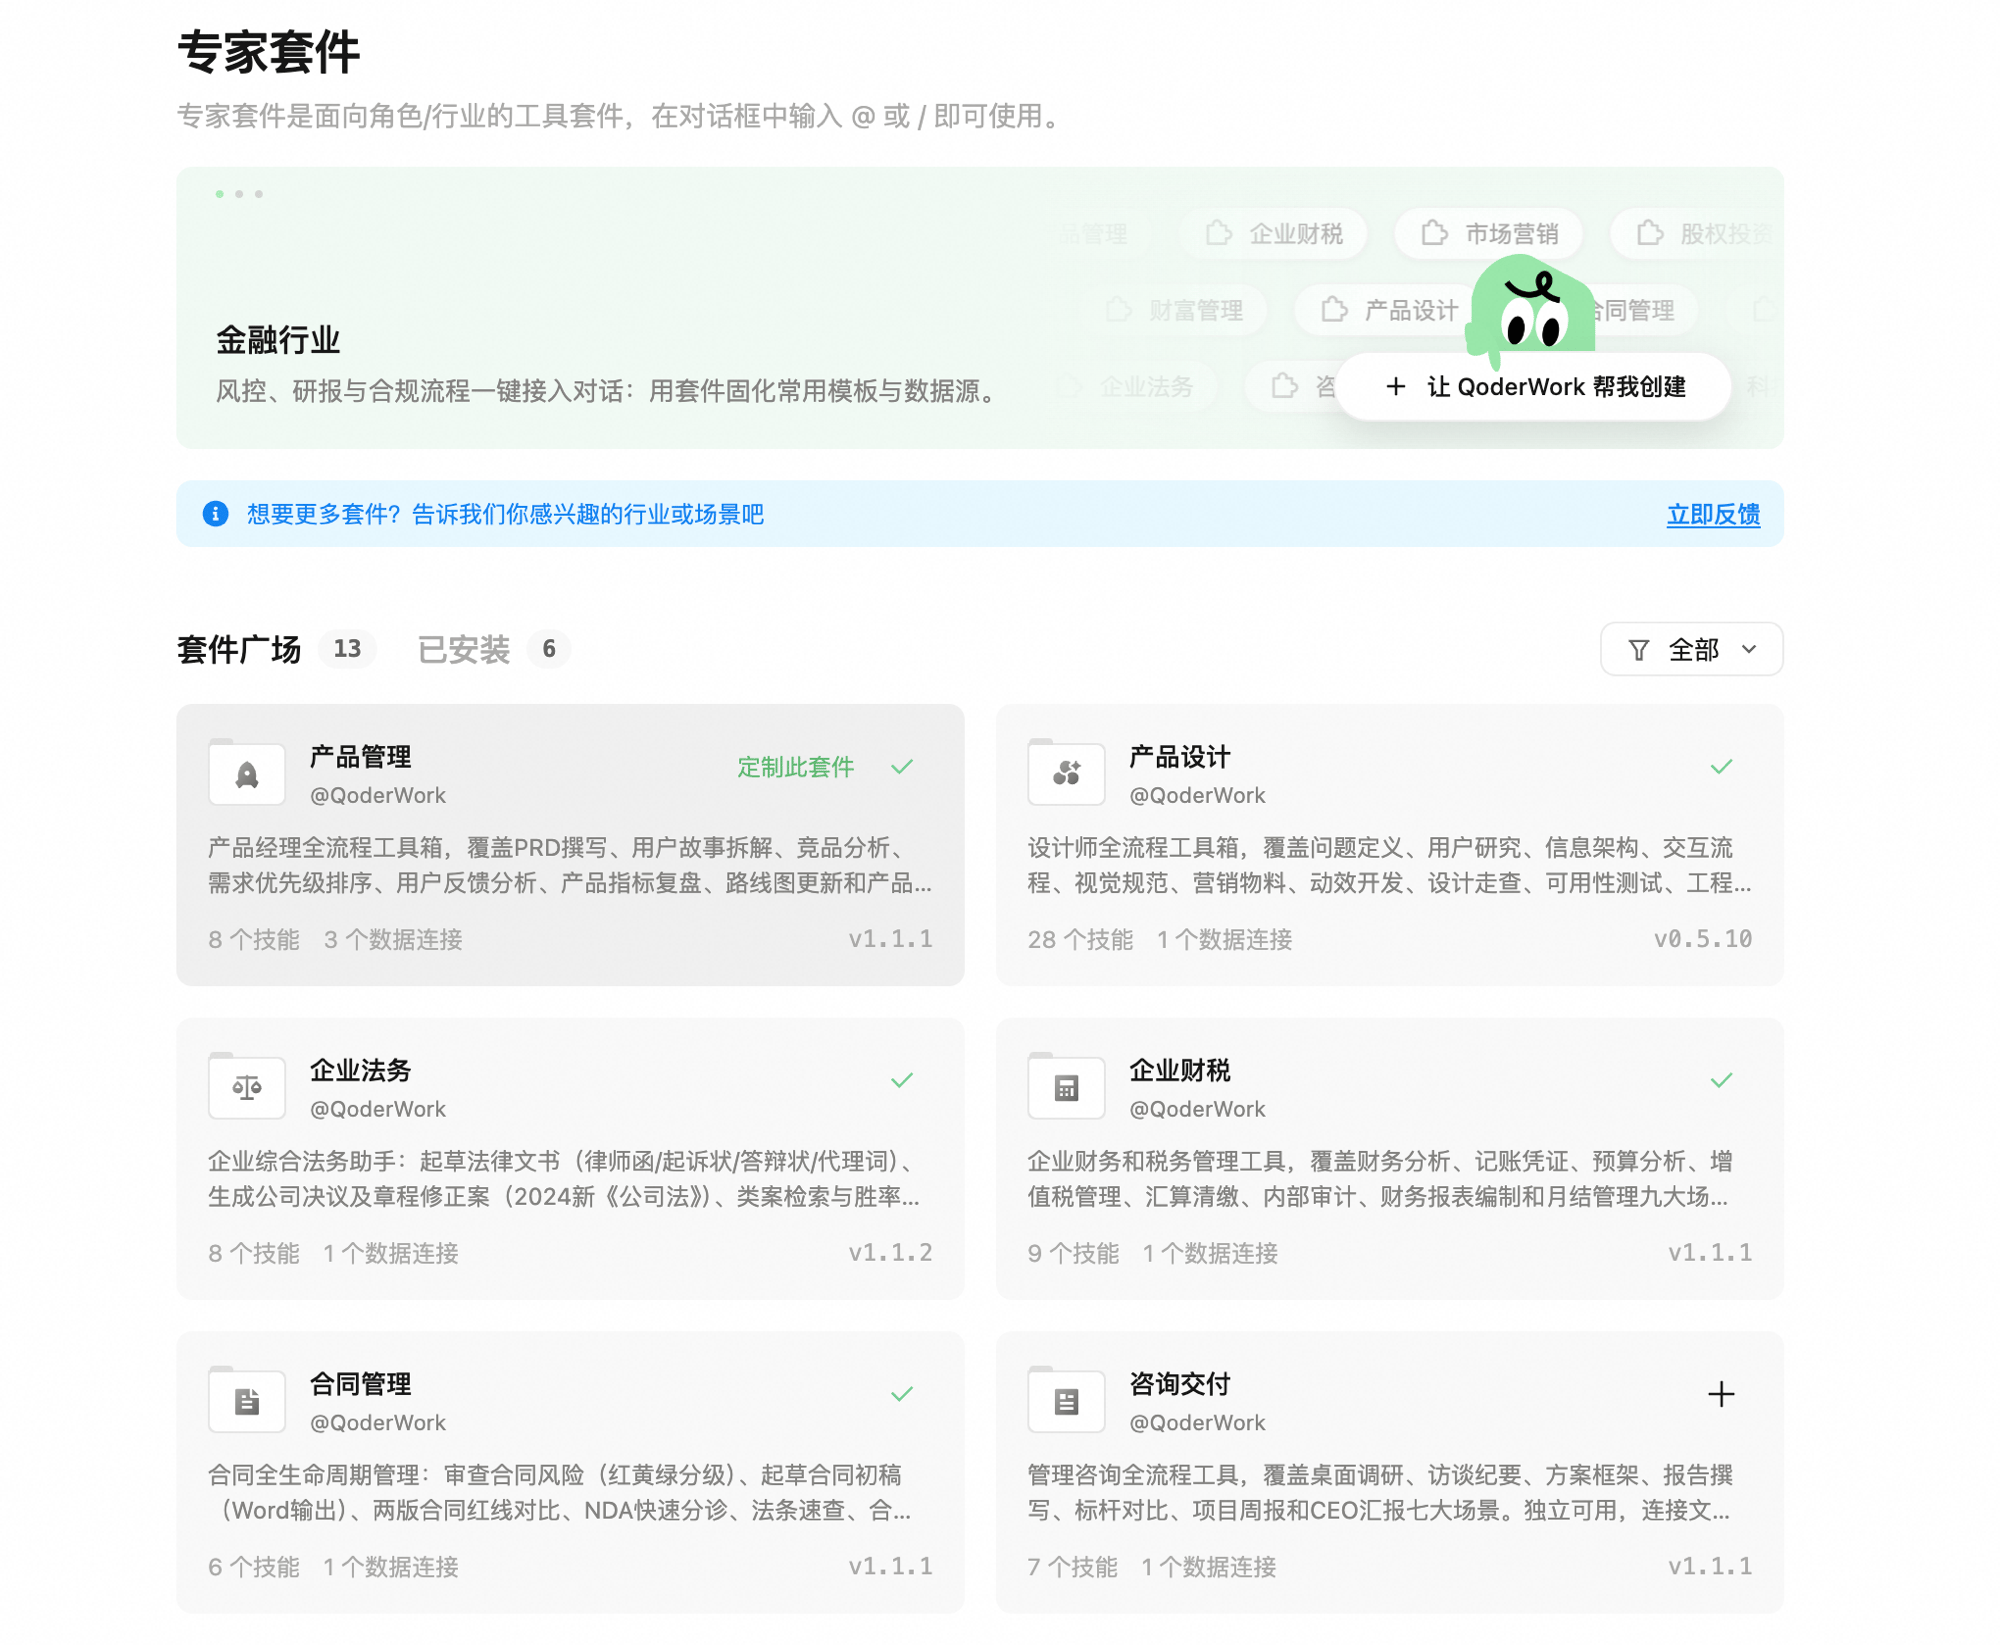The image size is (2000, 1645).
Task: Open the 立即反馈 link
Action: click(x=1712, y=514)
